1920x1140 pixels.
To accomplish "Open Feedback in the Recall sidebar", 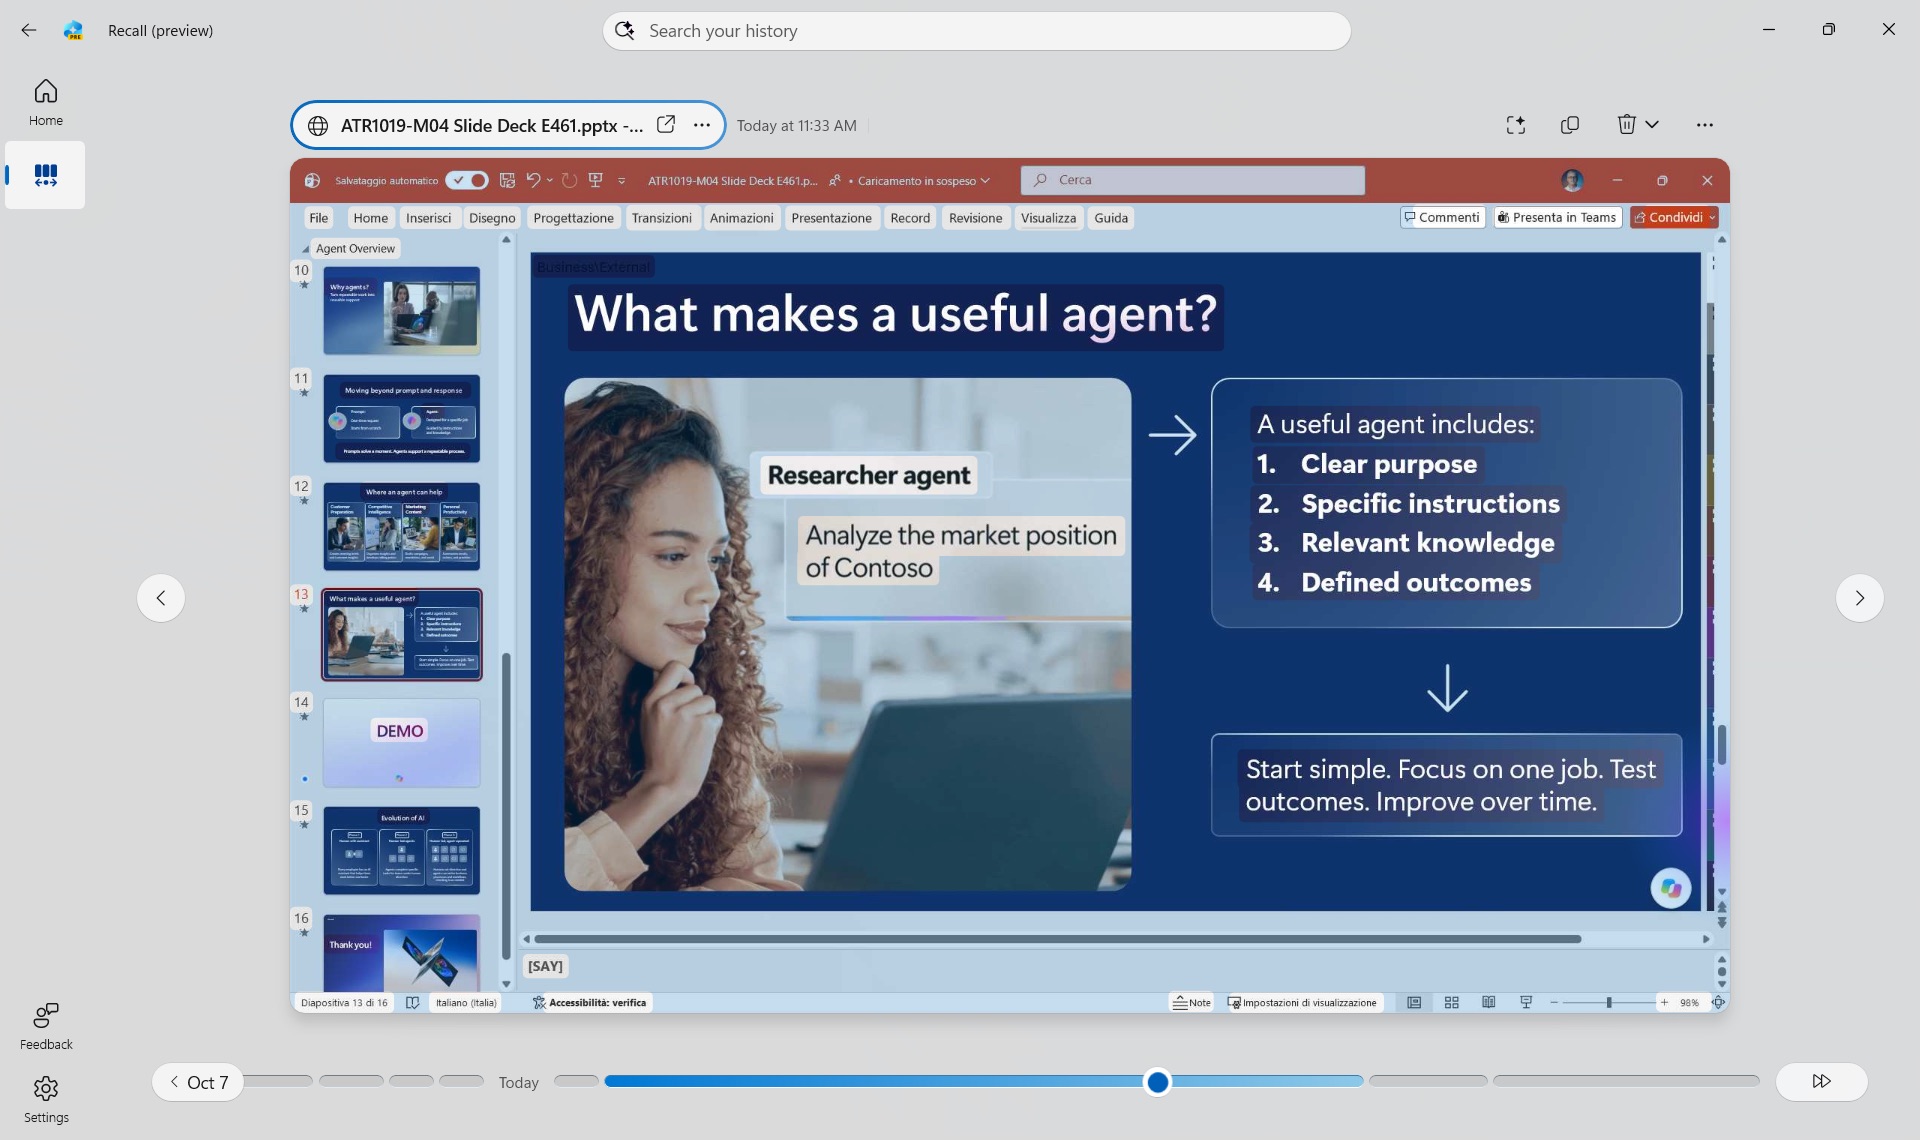I will tap(46, 1027).
